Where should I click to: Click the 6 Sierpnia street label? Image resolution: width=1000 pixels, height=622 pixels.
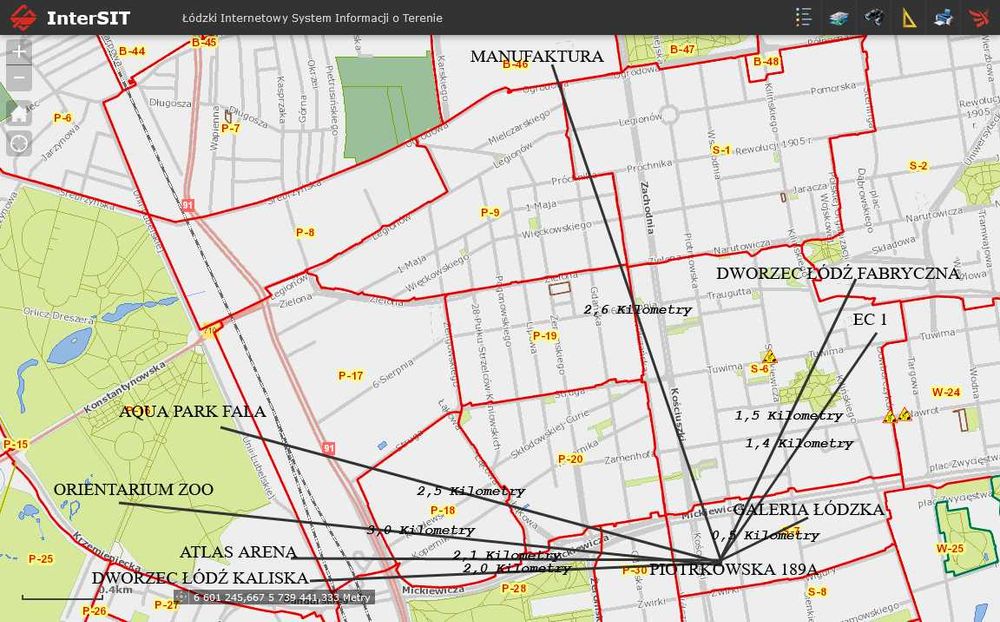393,374
